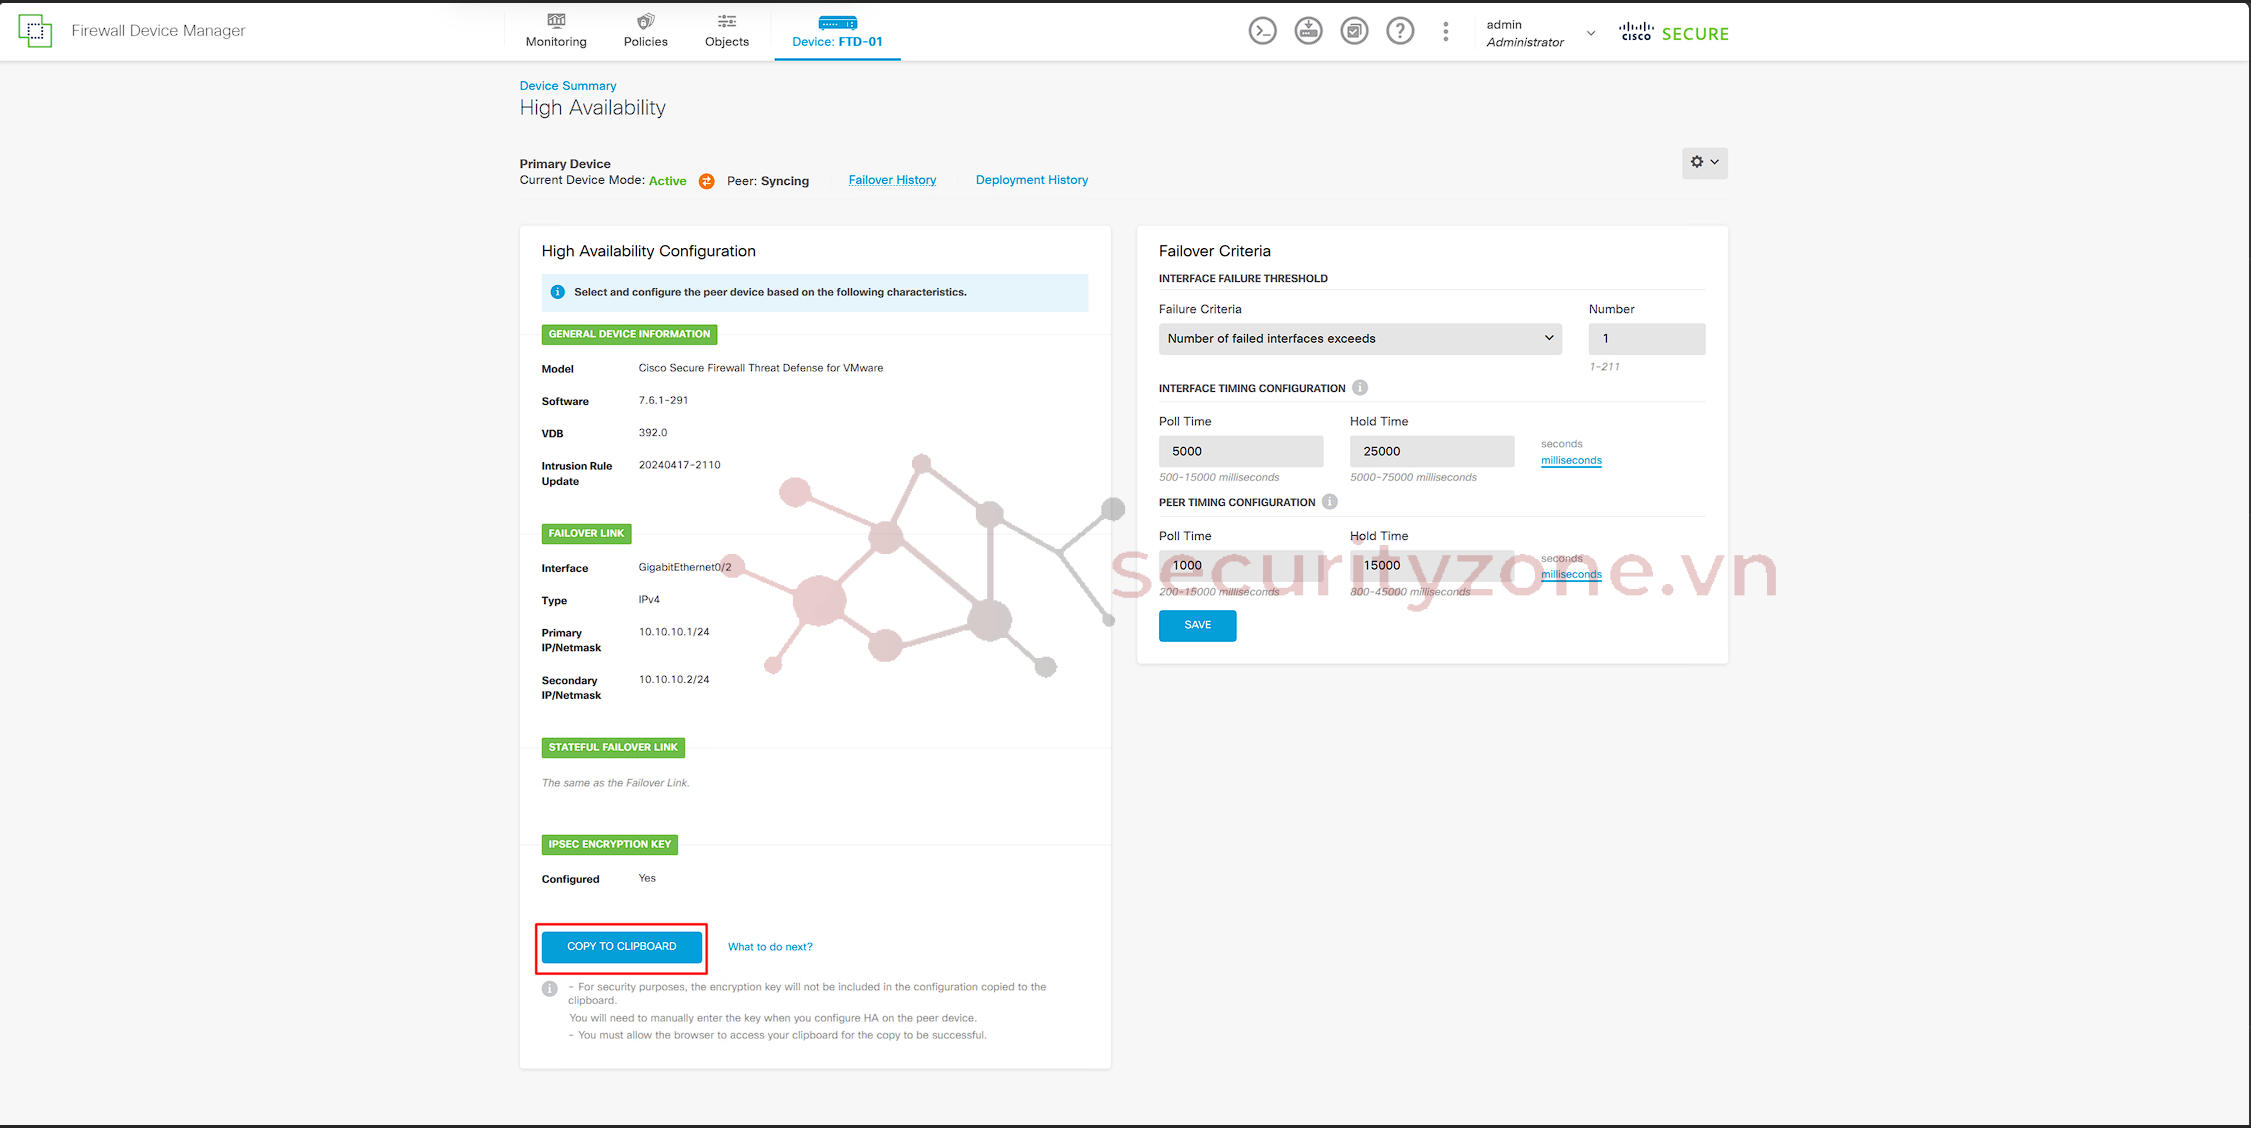The height and width of the screenshot is (1128, 2251).
Task: Click the interface Poll Time input field
Action: (1240, 451)
